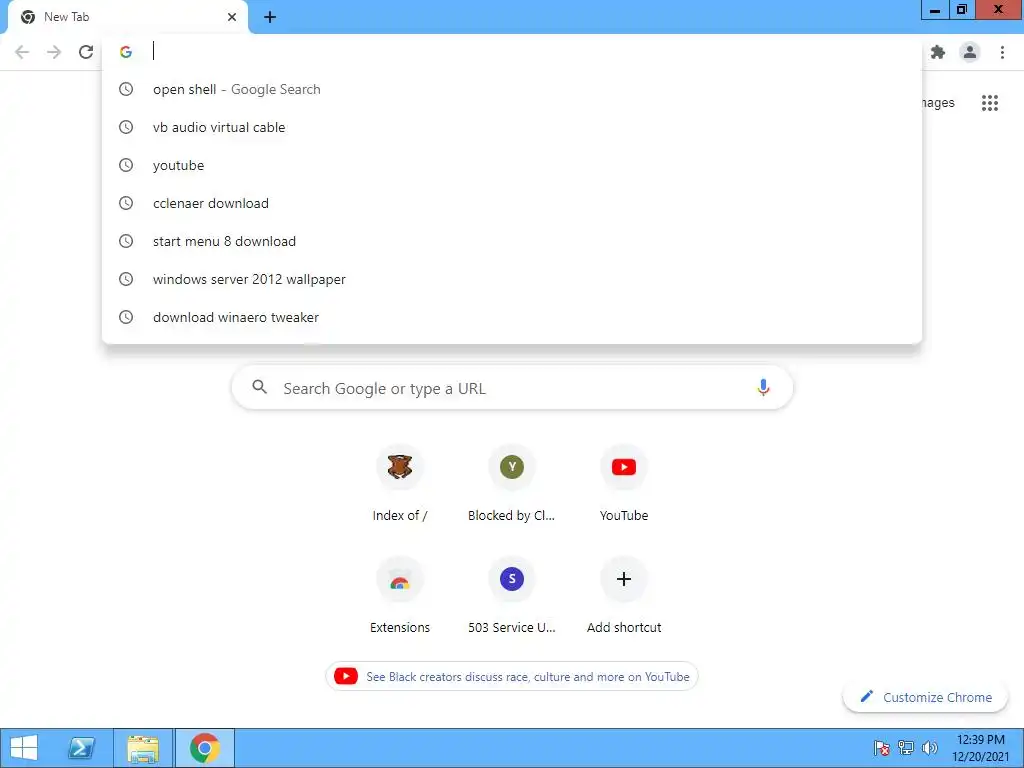Open the YouTube shortcut tile
The width and height of the screenshot is (1024, 768).
pos(624,484)
